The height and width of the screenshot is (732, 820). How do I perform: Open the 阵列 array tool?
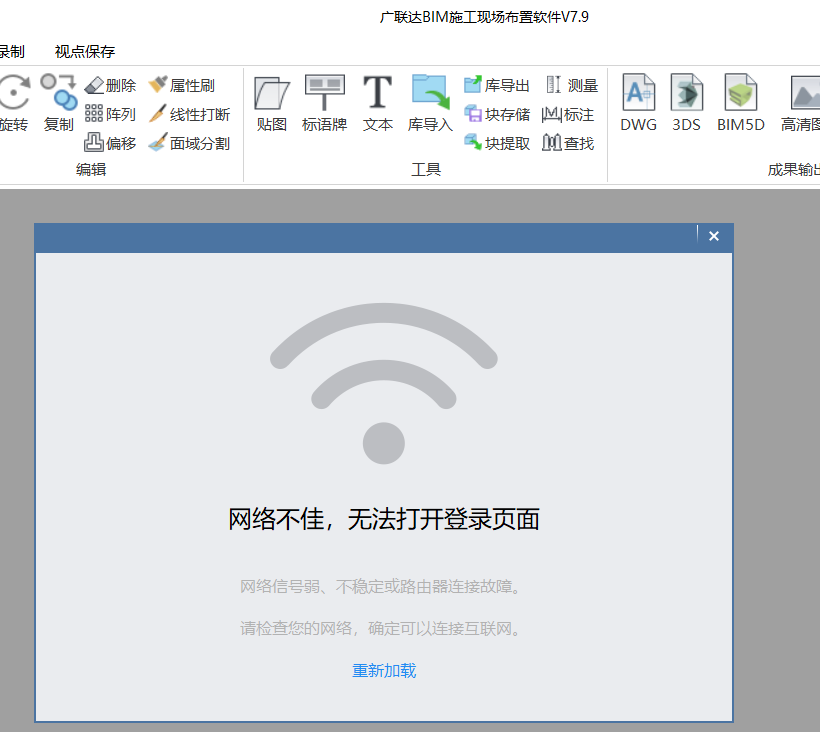point(110,114)
